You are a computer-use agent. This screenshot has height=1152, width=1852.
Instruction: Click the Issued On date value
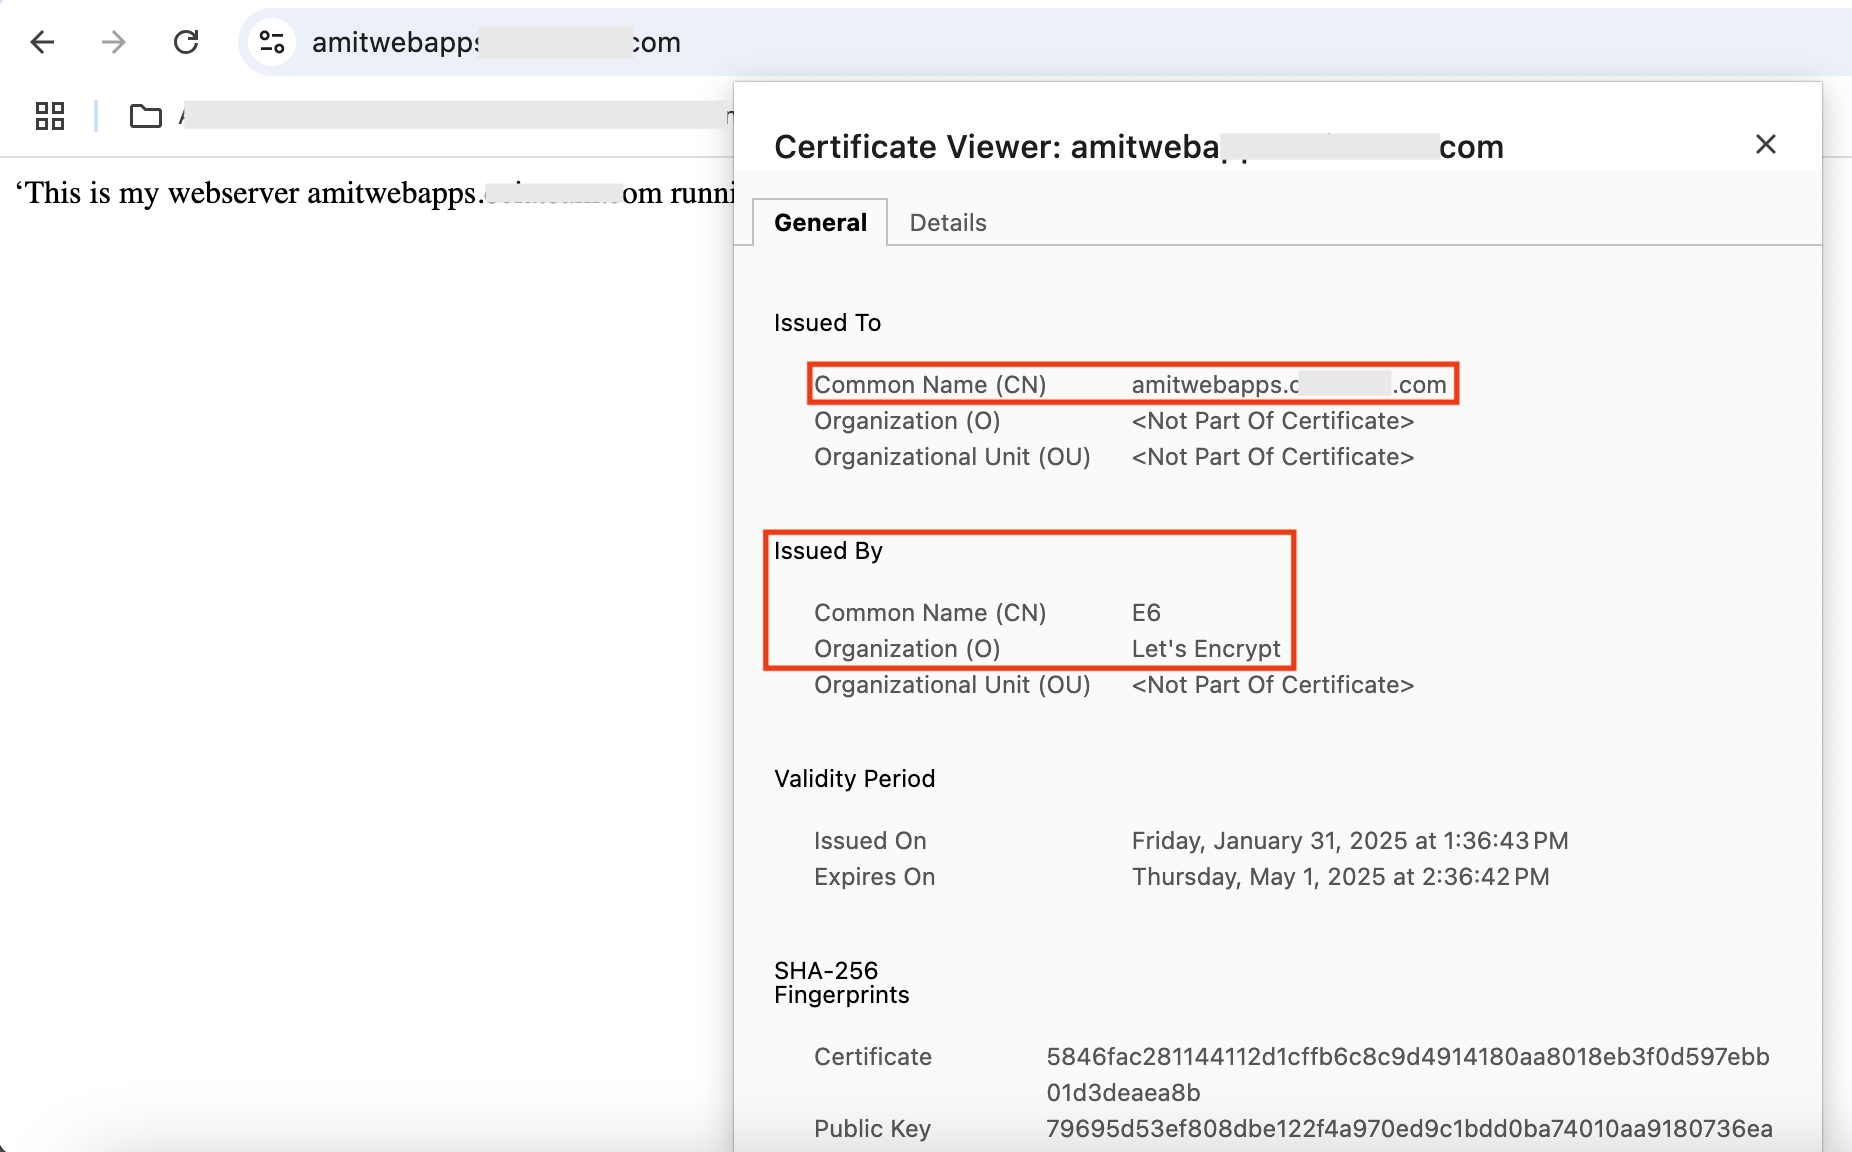coord(1349,841)
